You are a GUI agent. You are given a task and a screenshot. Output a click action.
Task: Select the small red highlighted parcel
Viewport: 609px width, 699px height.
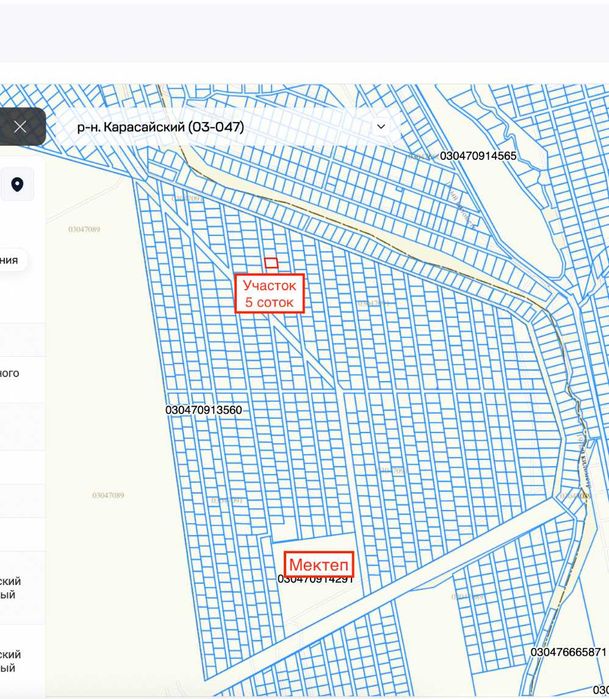tap(271, 263)
